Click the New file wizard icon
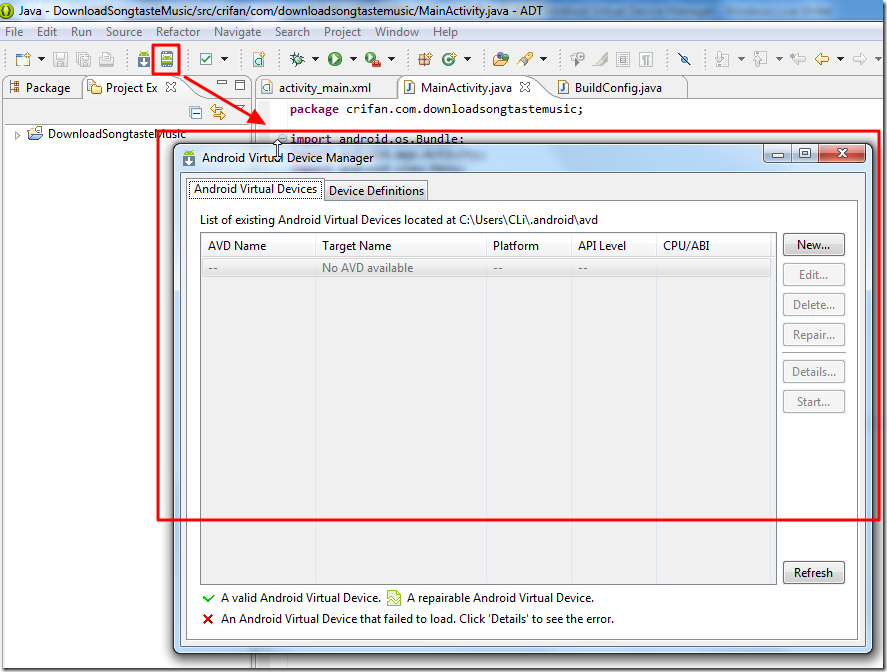This screenshot has width=887, height=672. 23,59
